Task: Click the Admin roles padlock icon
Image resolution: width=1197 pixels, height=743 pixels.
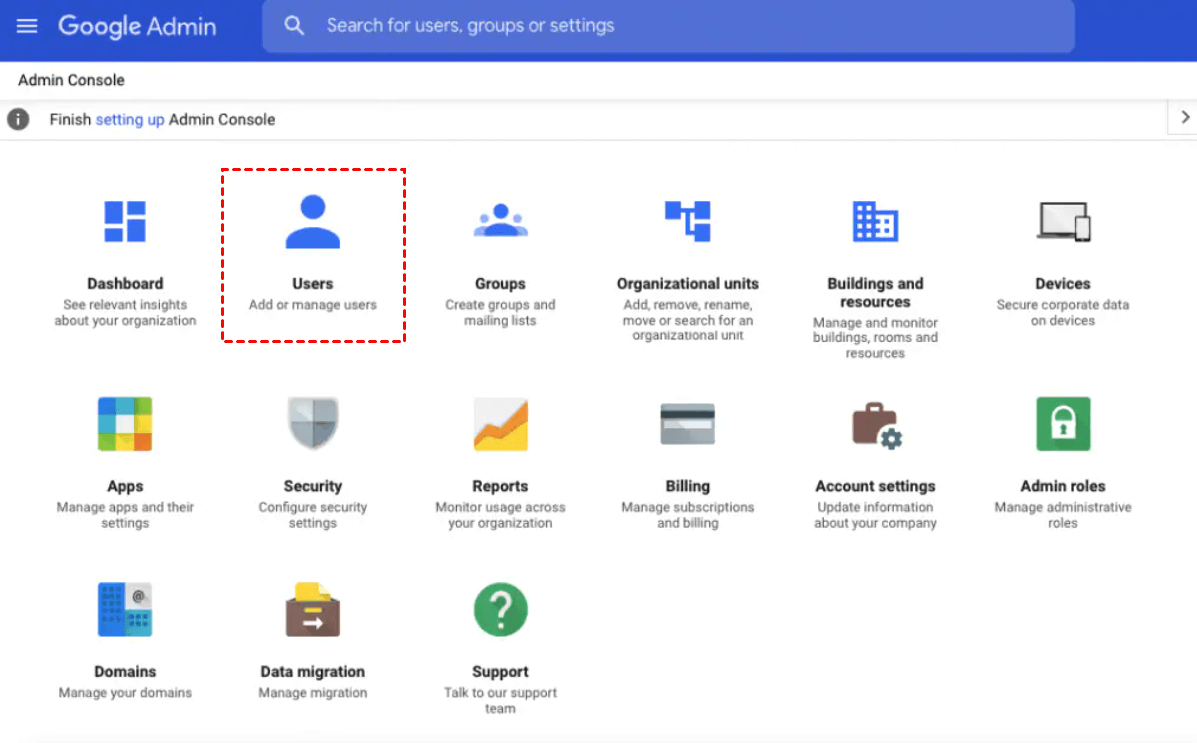Action: 1063,424
